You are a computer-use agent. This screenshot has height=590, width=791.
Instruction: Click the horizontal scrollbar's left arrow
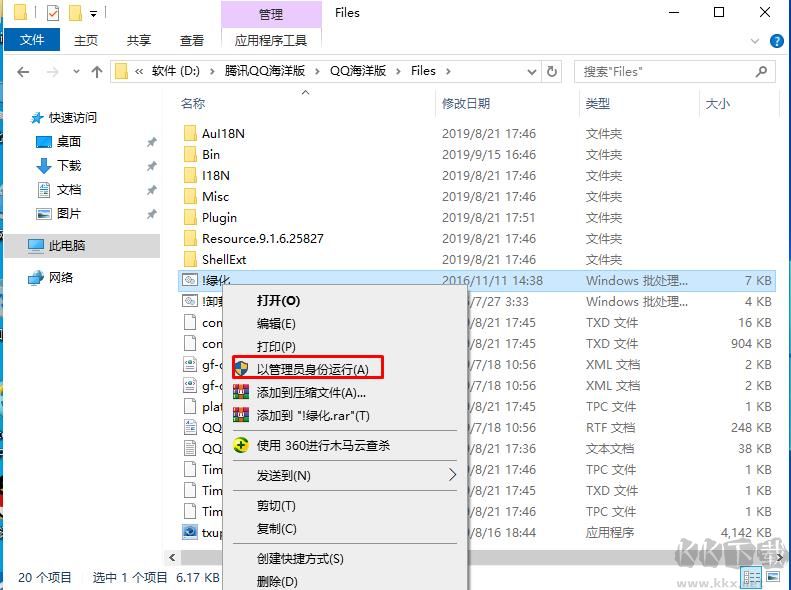pos(172,557)
